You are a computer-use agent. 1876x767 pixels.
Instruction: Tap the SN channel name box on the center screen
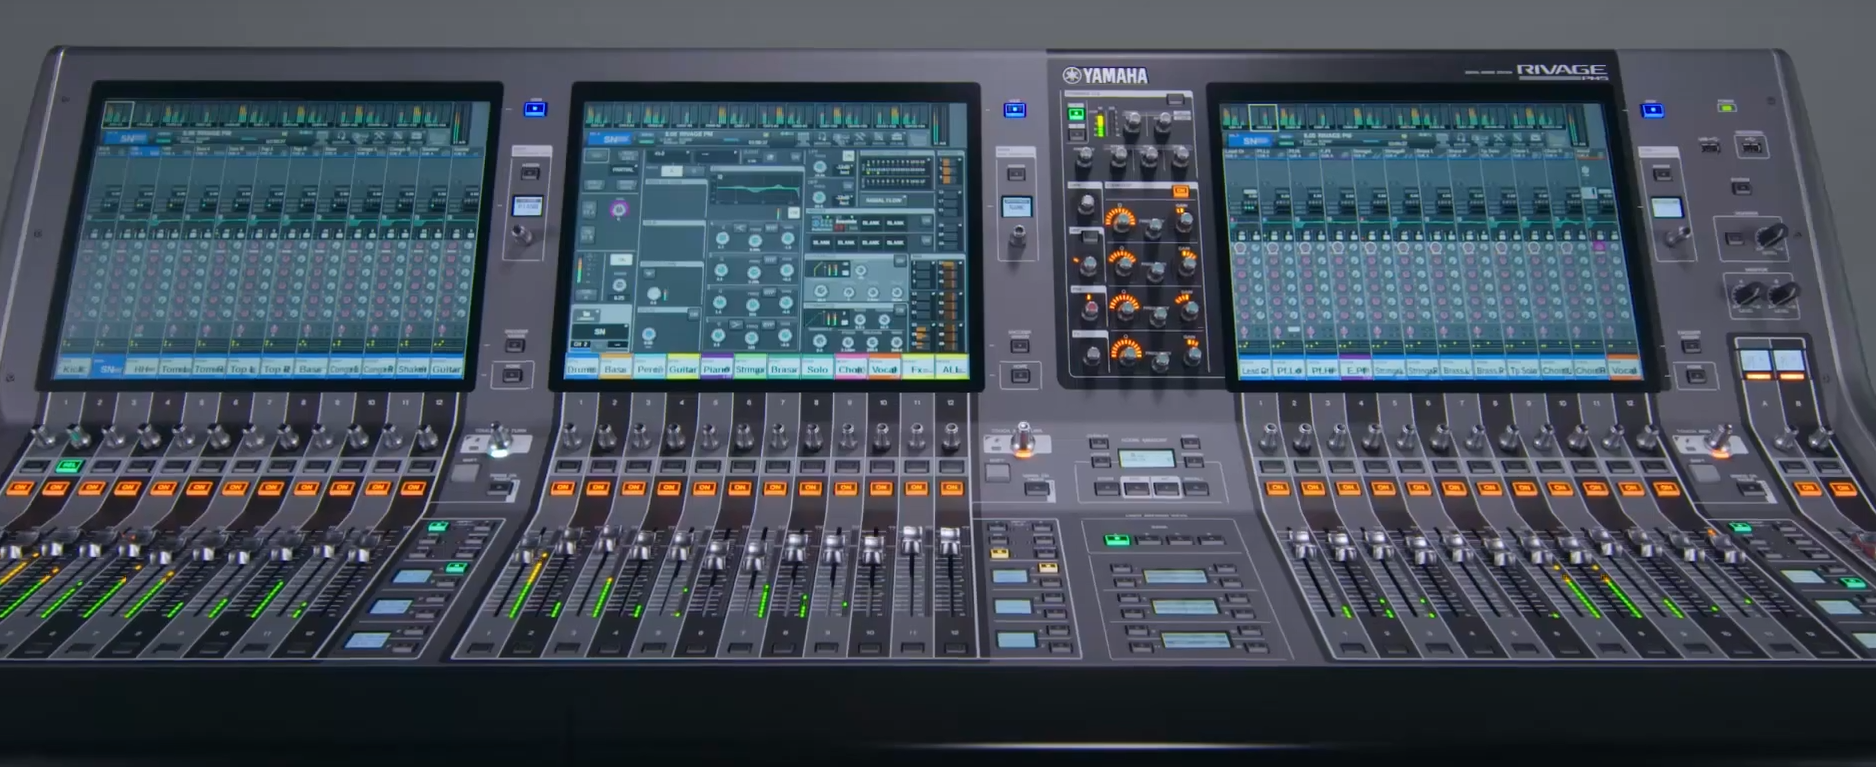(x=599, y=331)
